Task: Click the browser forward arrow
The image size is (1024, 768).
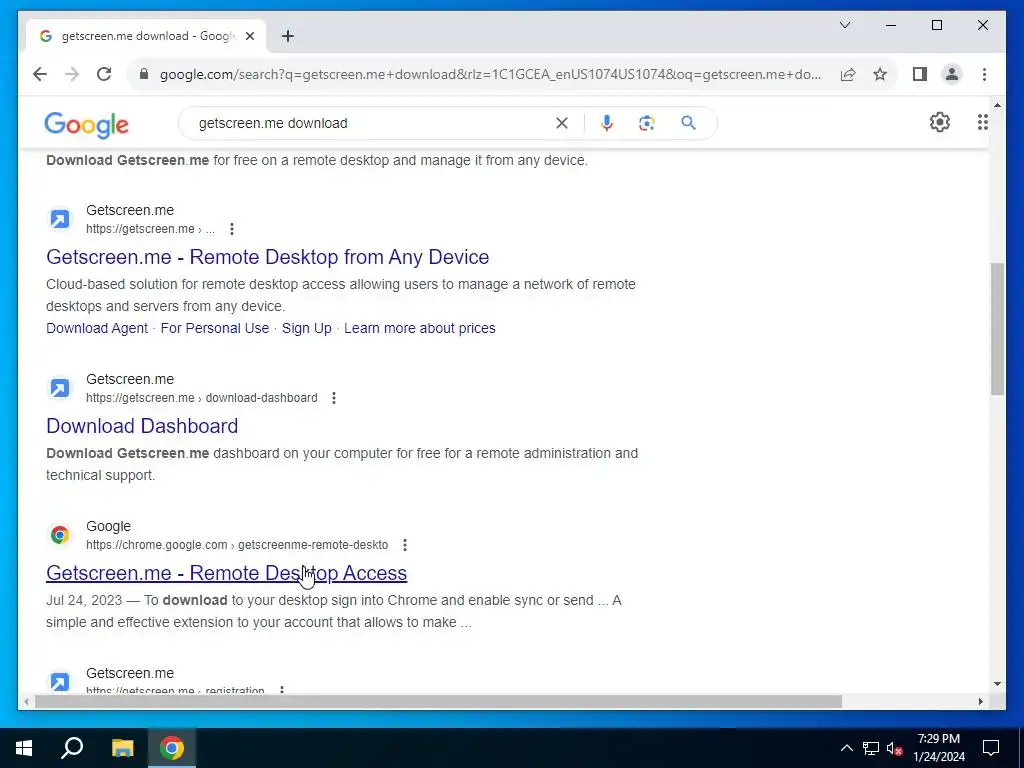Action: click(x=72, y=74)
